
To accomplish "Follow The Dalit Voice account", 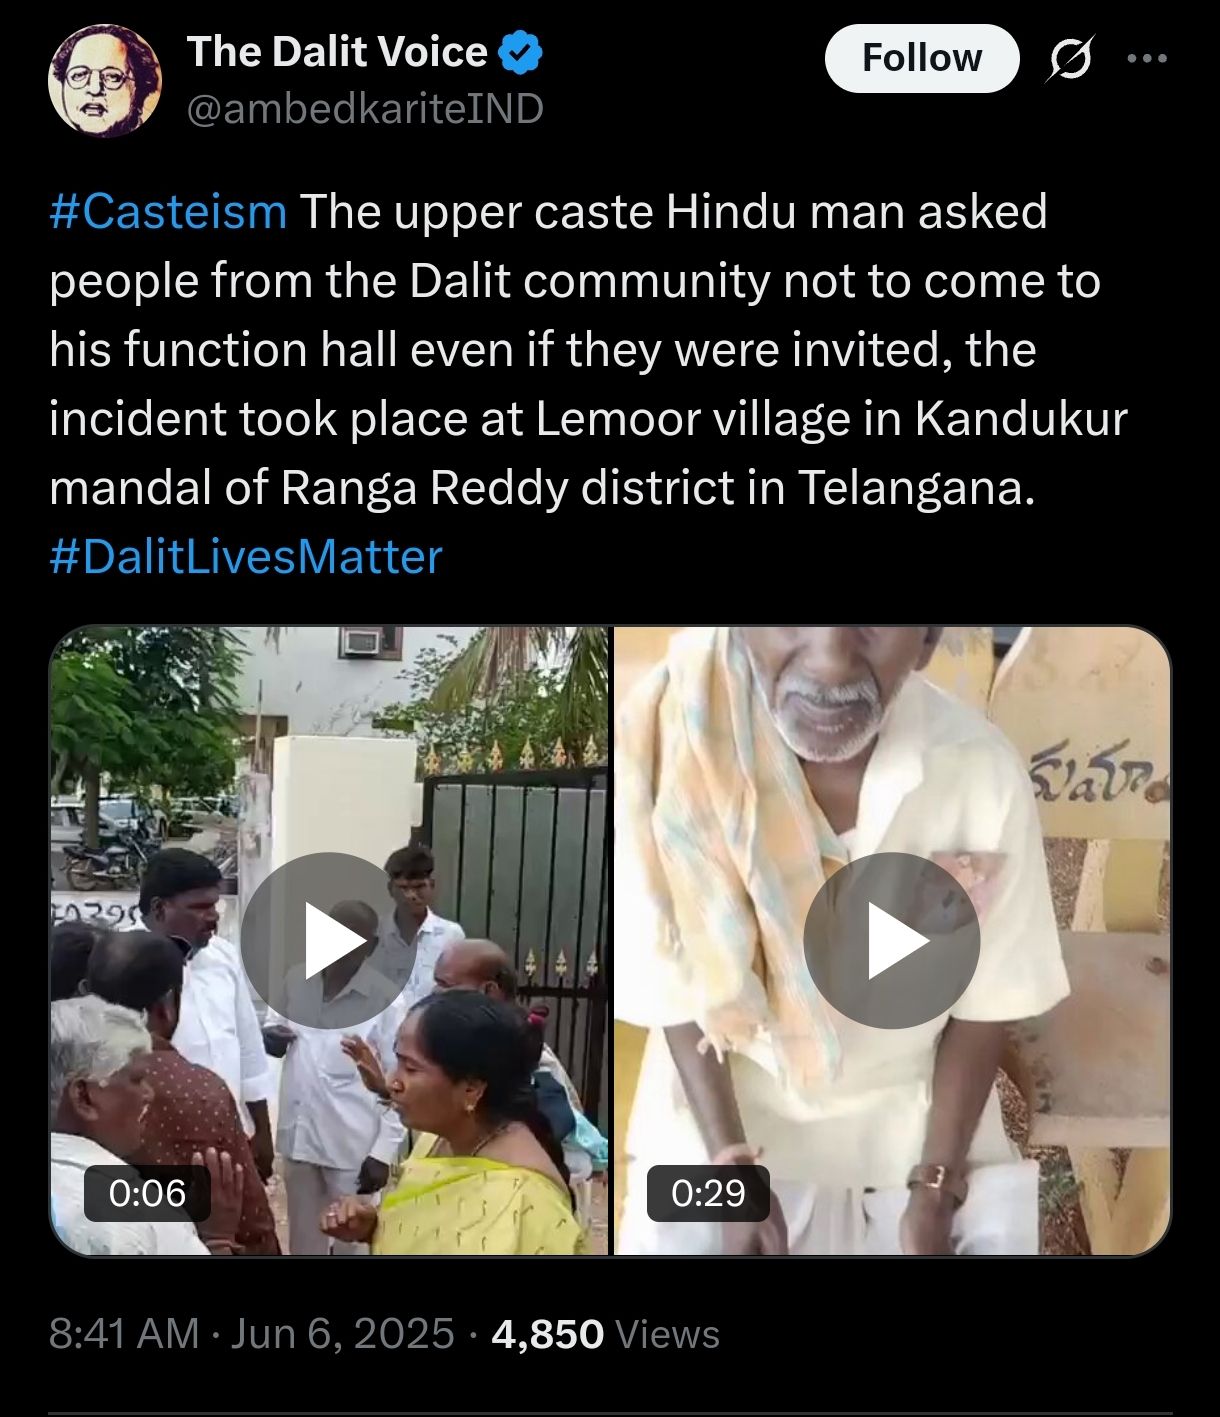I will tap(922, 58).
